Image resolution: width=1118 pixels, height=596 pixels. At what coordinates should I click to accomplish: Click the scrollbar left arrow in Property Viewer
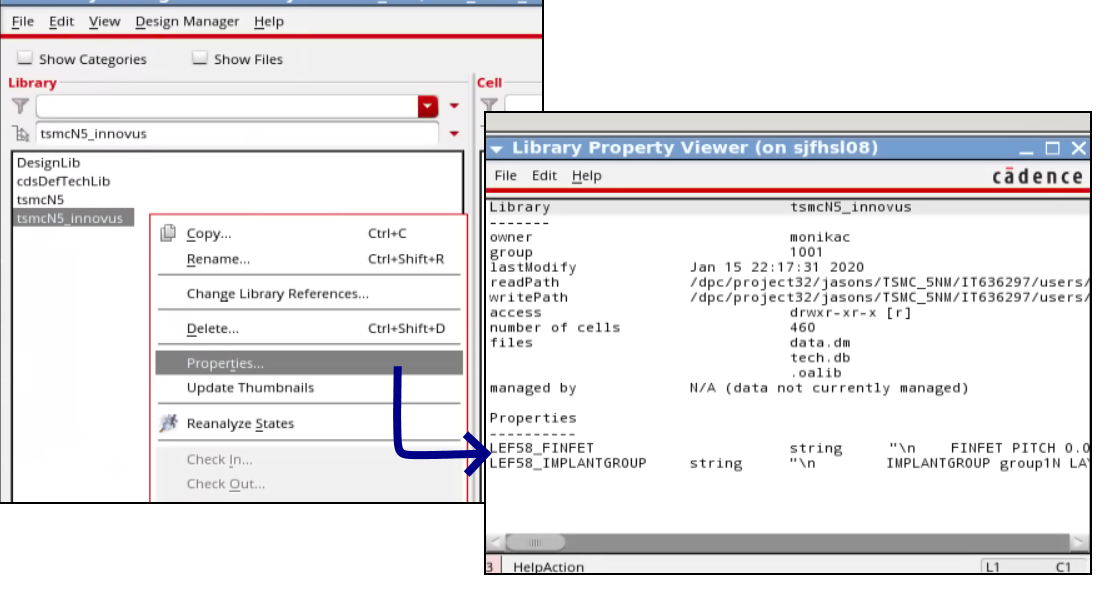(x=496, y=543)
